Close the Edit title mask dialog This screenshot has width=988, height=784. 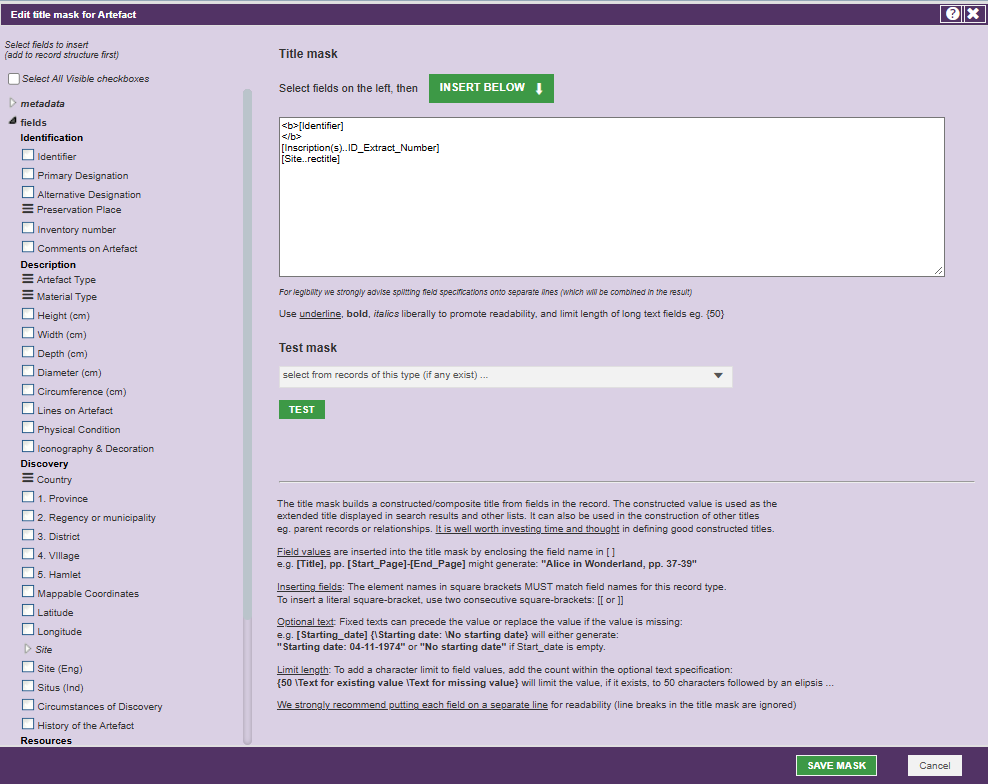click(973, 14)
